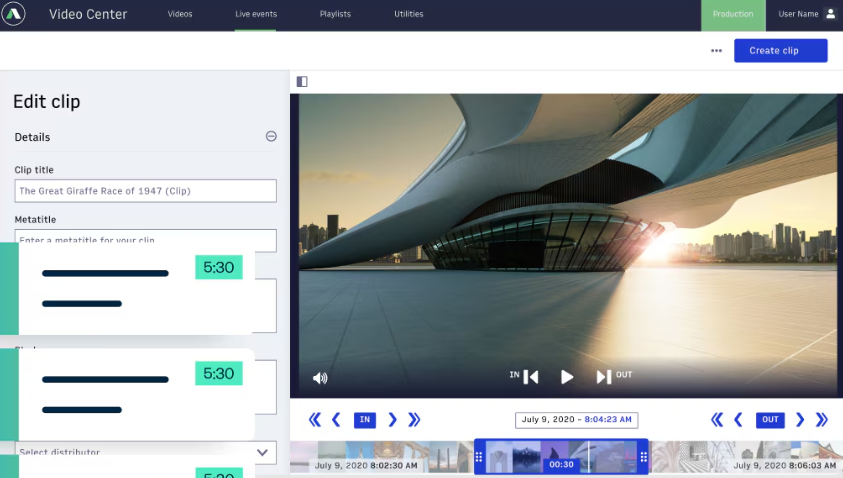
Task: Switch to Live events tab
Action: point(256,14)
